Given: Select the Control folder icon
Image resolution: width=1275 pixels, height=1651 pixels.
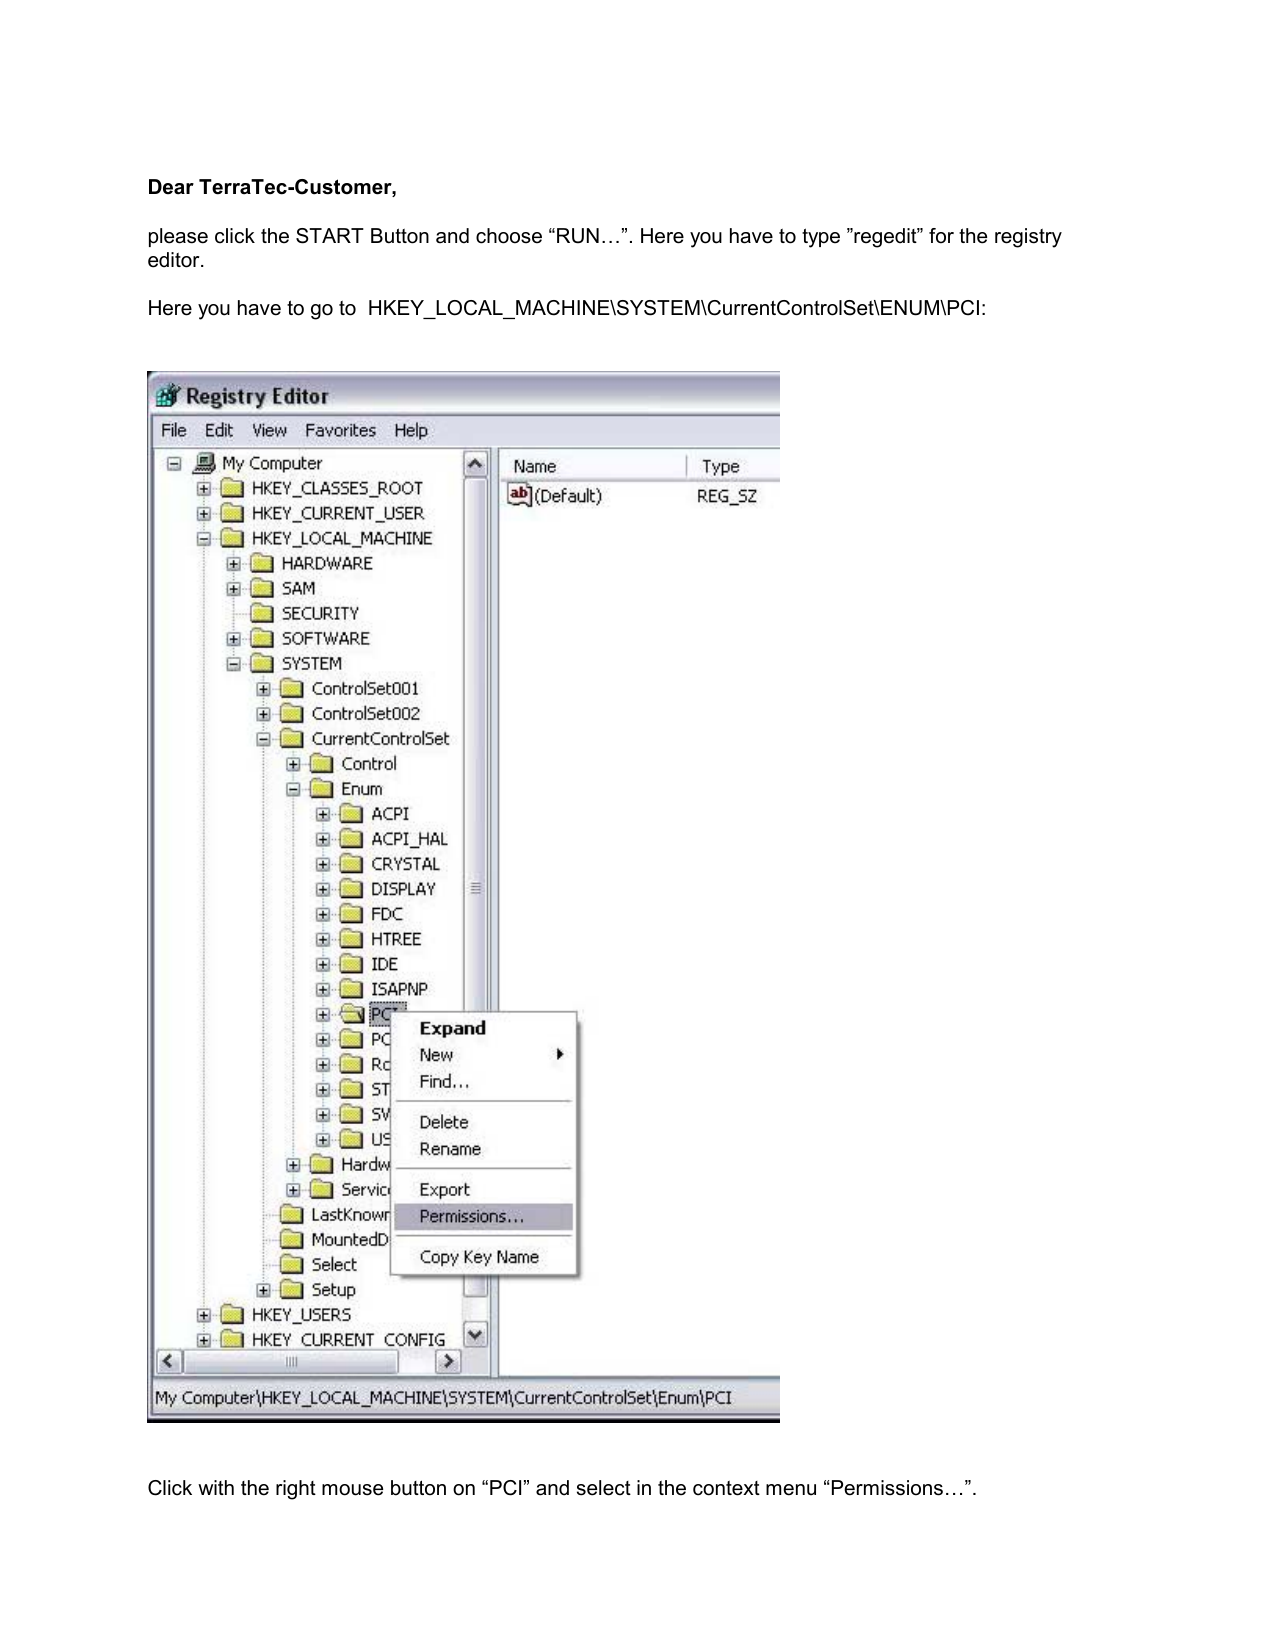Looking at the screenshot, I should click(322, 764).
